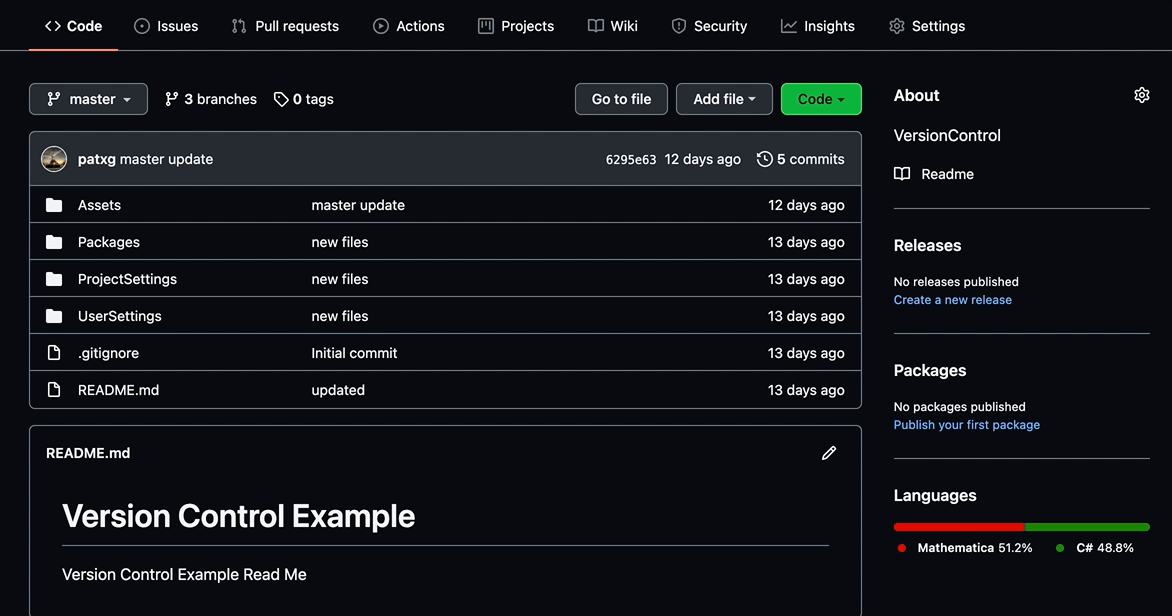Image resolution: width=1172 pixels, height=616 pixels.
Task: Open patxg author name link
Action: click(96, 159)
